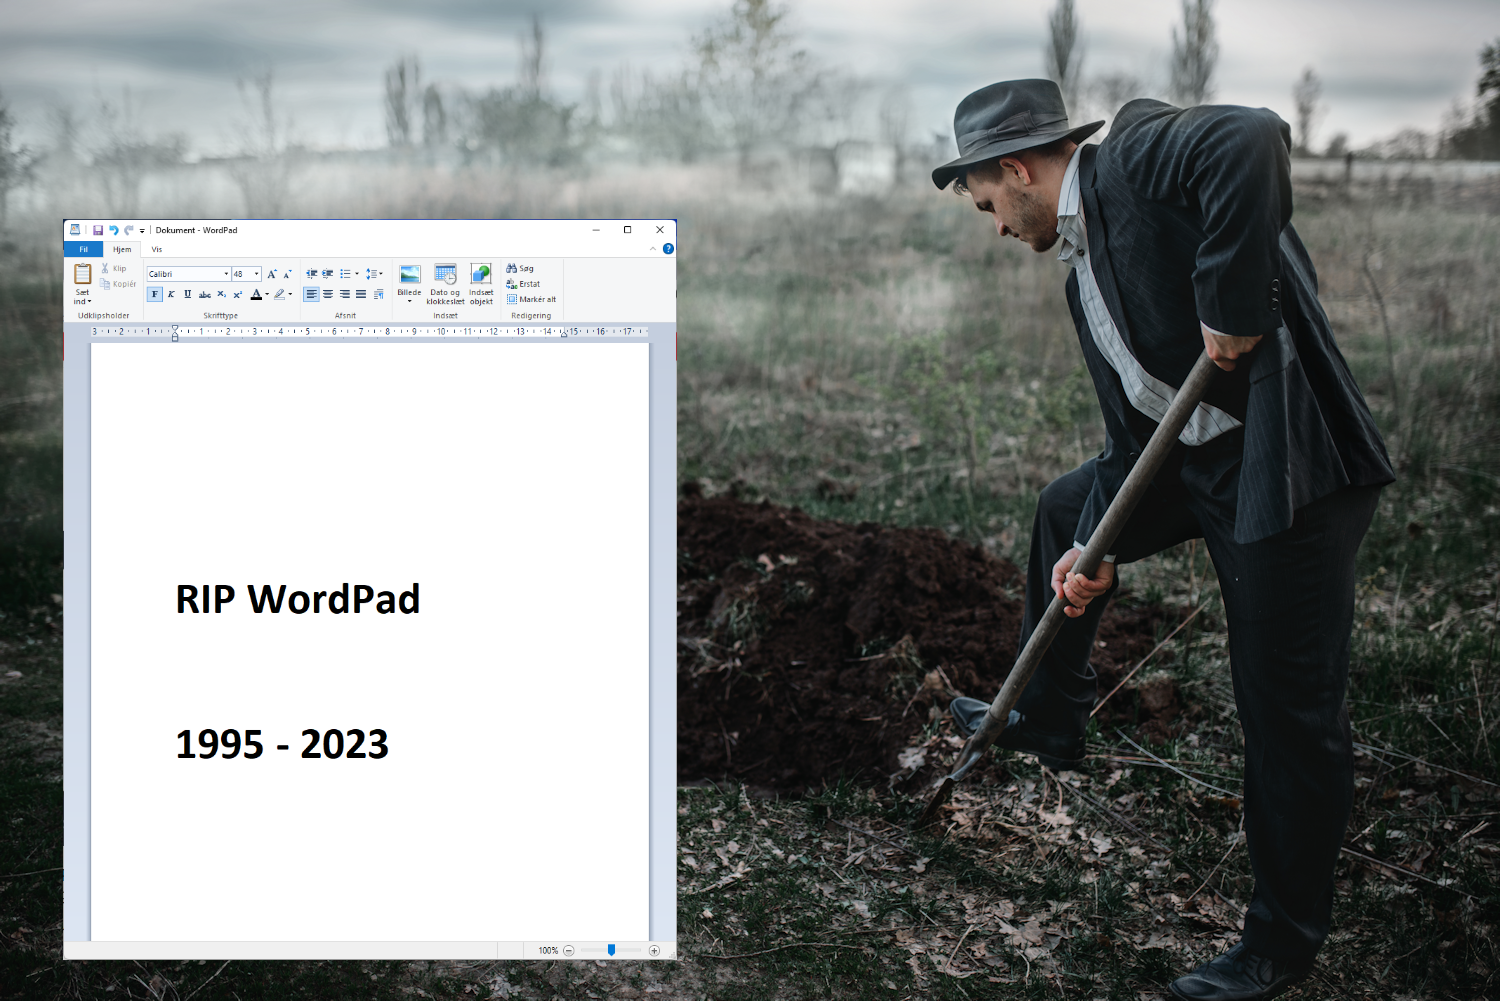Click the Kopiér (copy) icon
This screenshot has height=1001, width=1500.
click(x=105, y=284)
